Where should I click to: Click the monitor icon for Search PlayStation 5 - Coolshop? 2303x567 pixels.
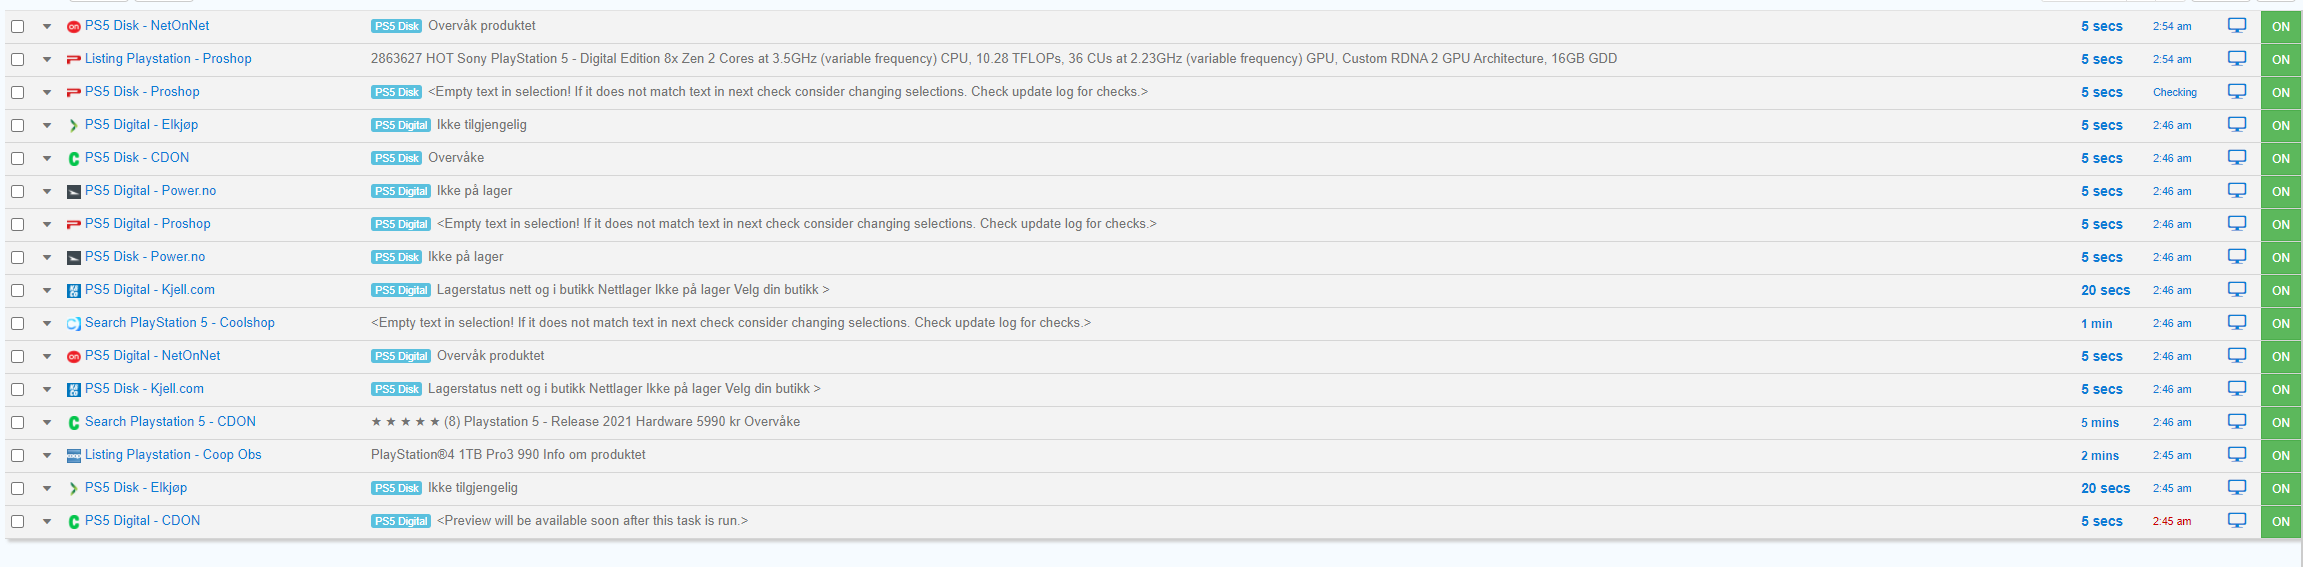(x=2237, y=323)
